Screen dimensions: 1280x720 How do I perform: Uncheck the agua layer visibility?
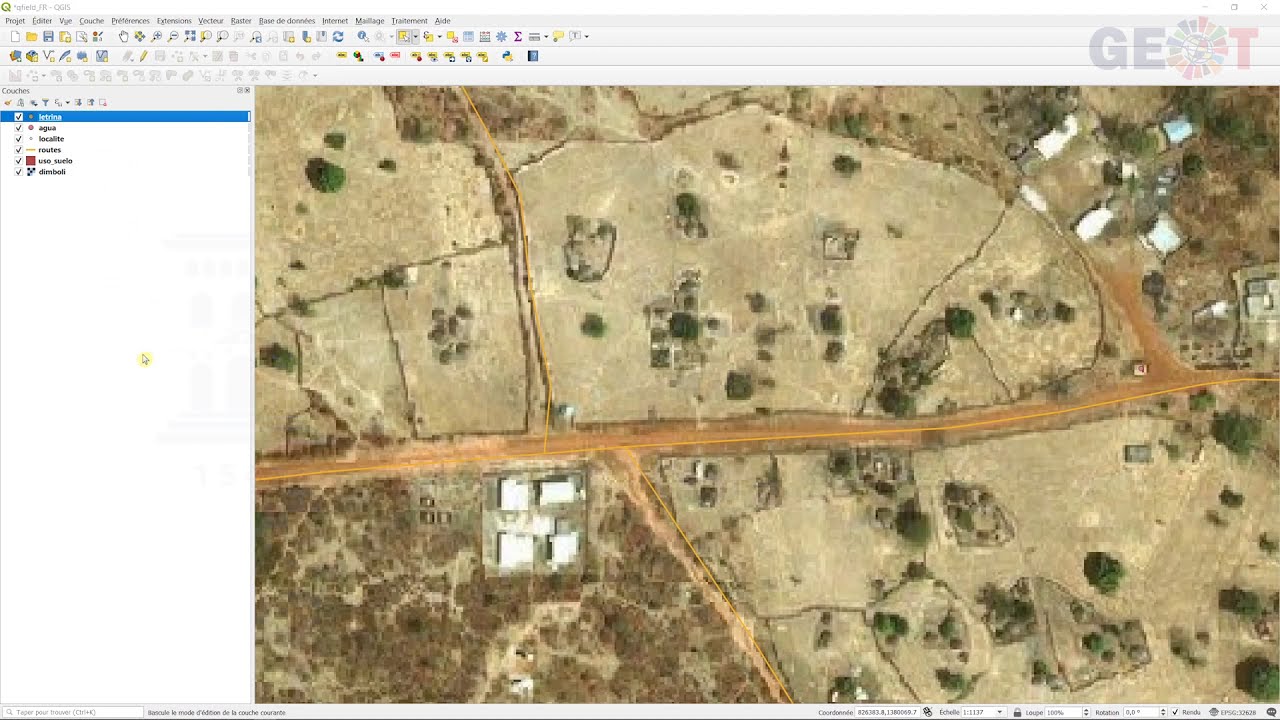coord(19,128)
